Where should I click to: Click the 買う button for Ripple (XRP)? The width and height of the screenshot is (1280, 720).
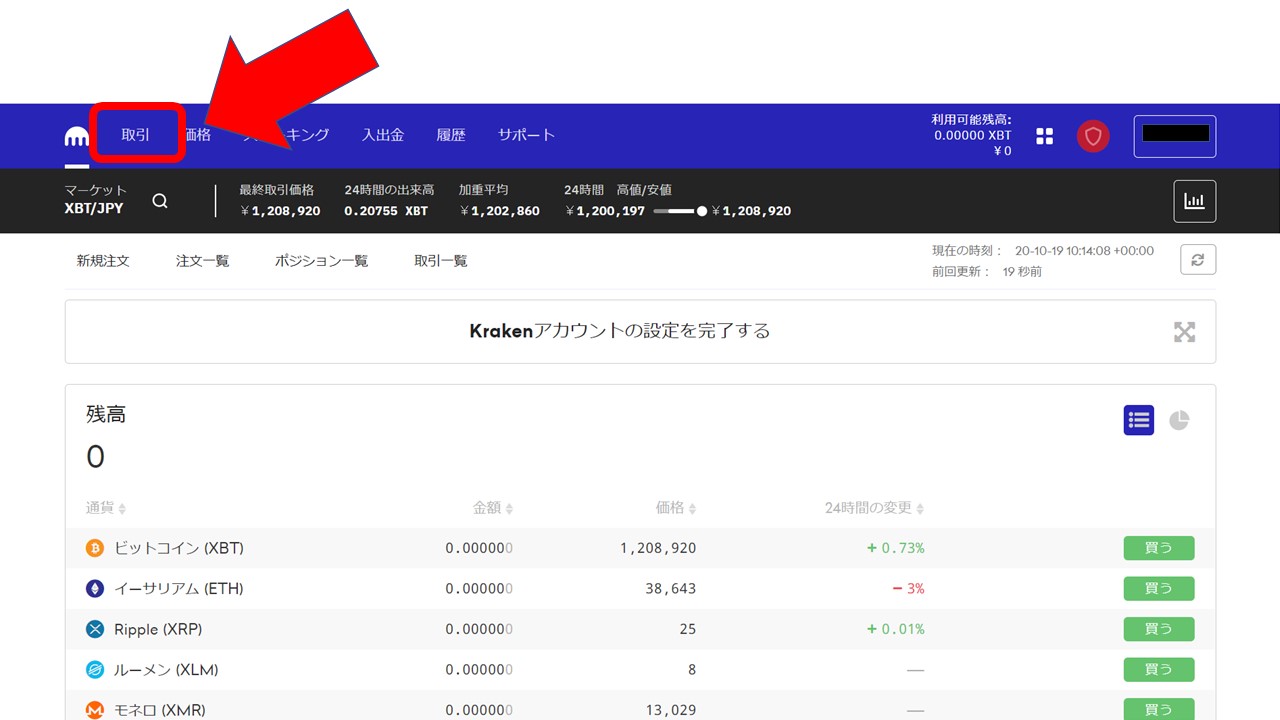(x=1158, y=629)
